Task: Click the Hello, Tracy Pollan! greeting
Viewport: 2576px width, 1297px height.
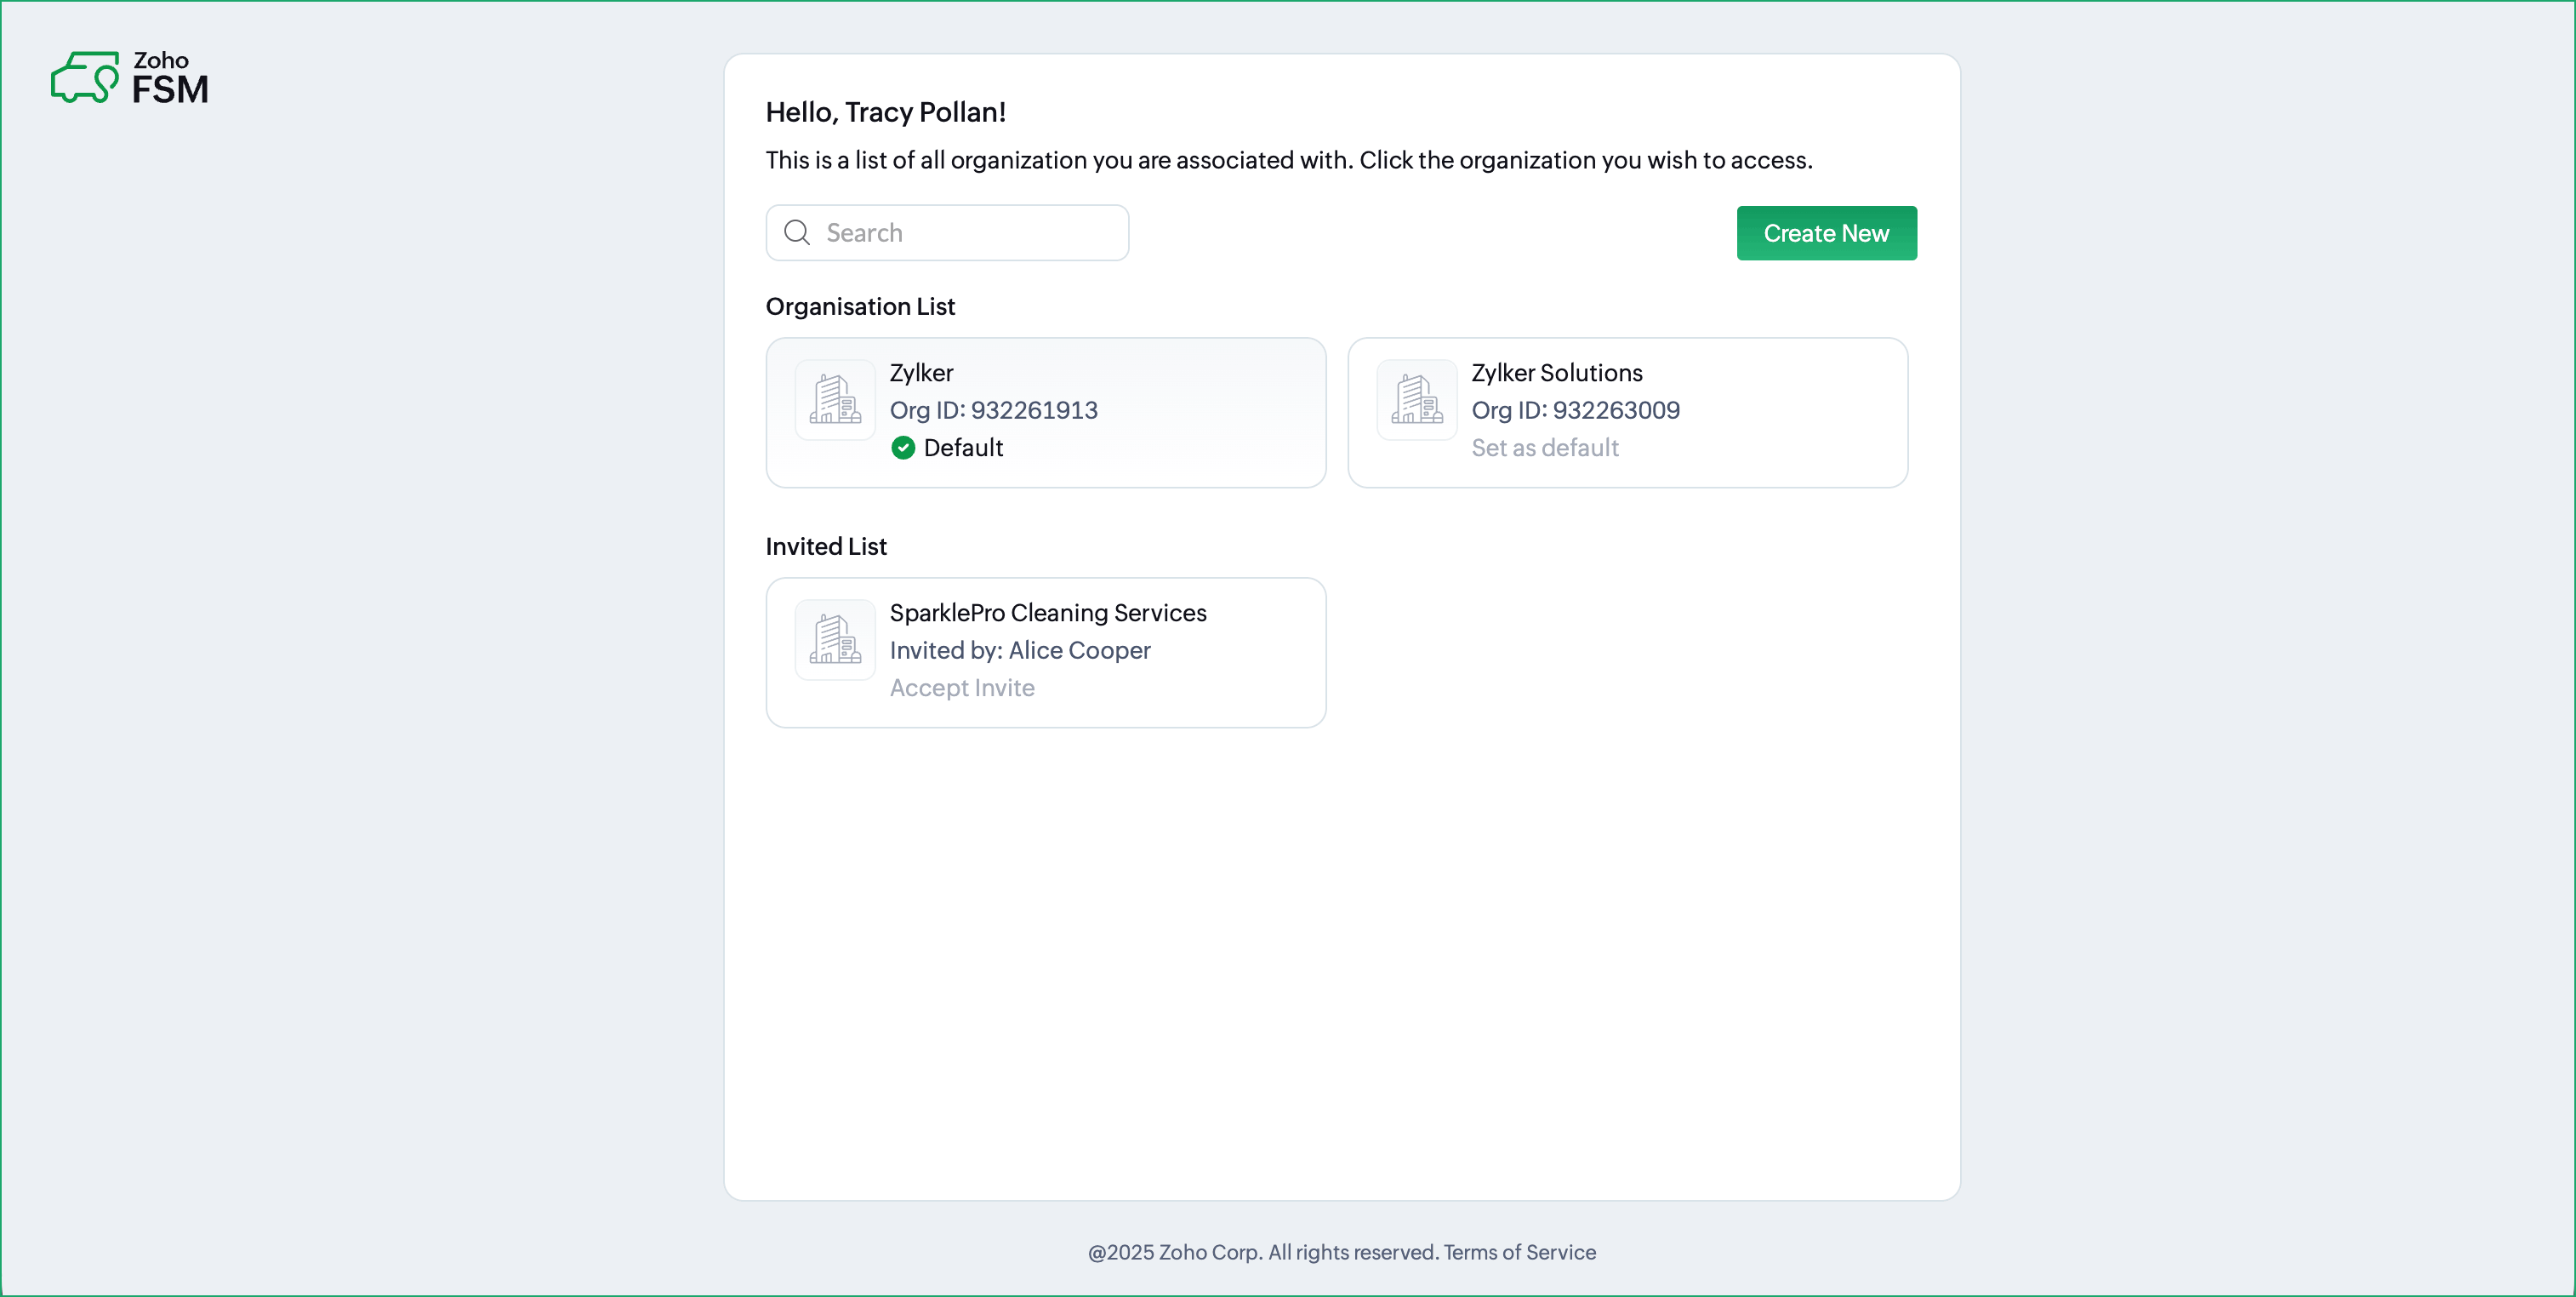Action: [x=886, y=112]
